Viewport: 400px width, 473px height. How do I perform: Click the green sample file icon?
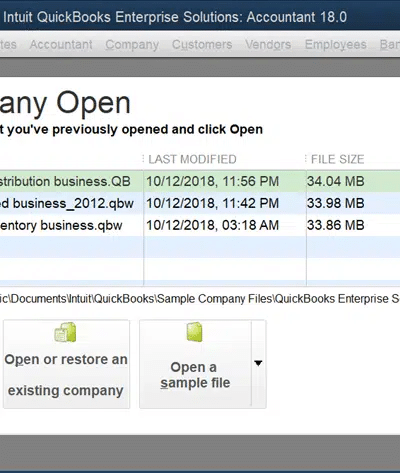[x=195, y=332]
